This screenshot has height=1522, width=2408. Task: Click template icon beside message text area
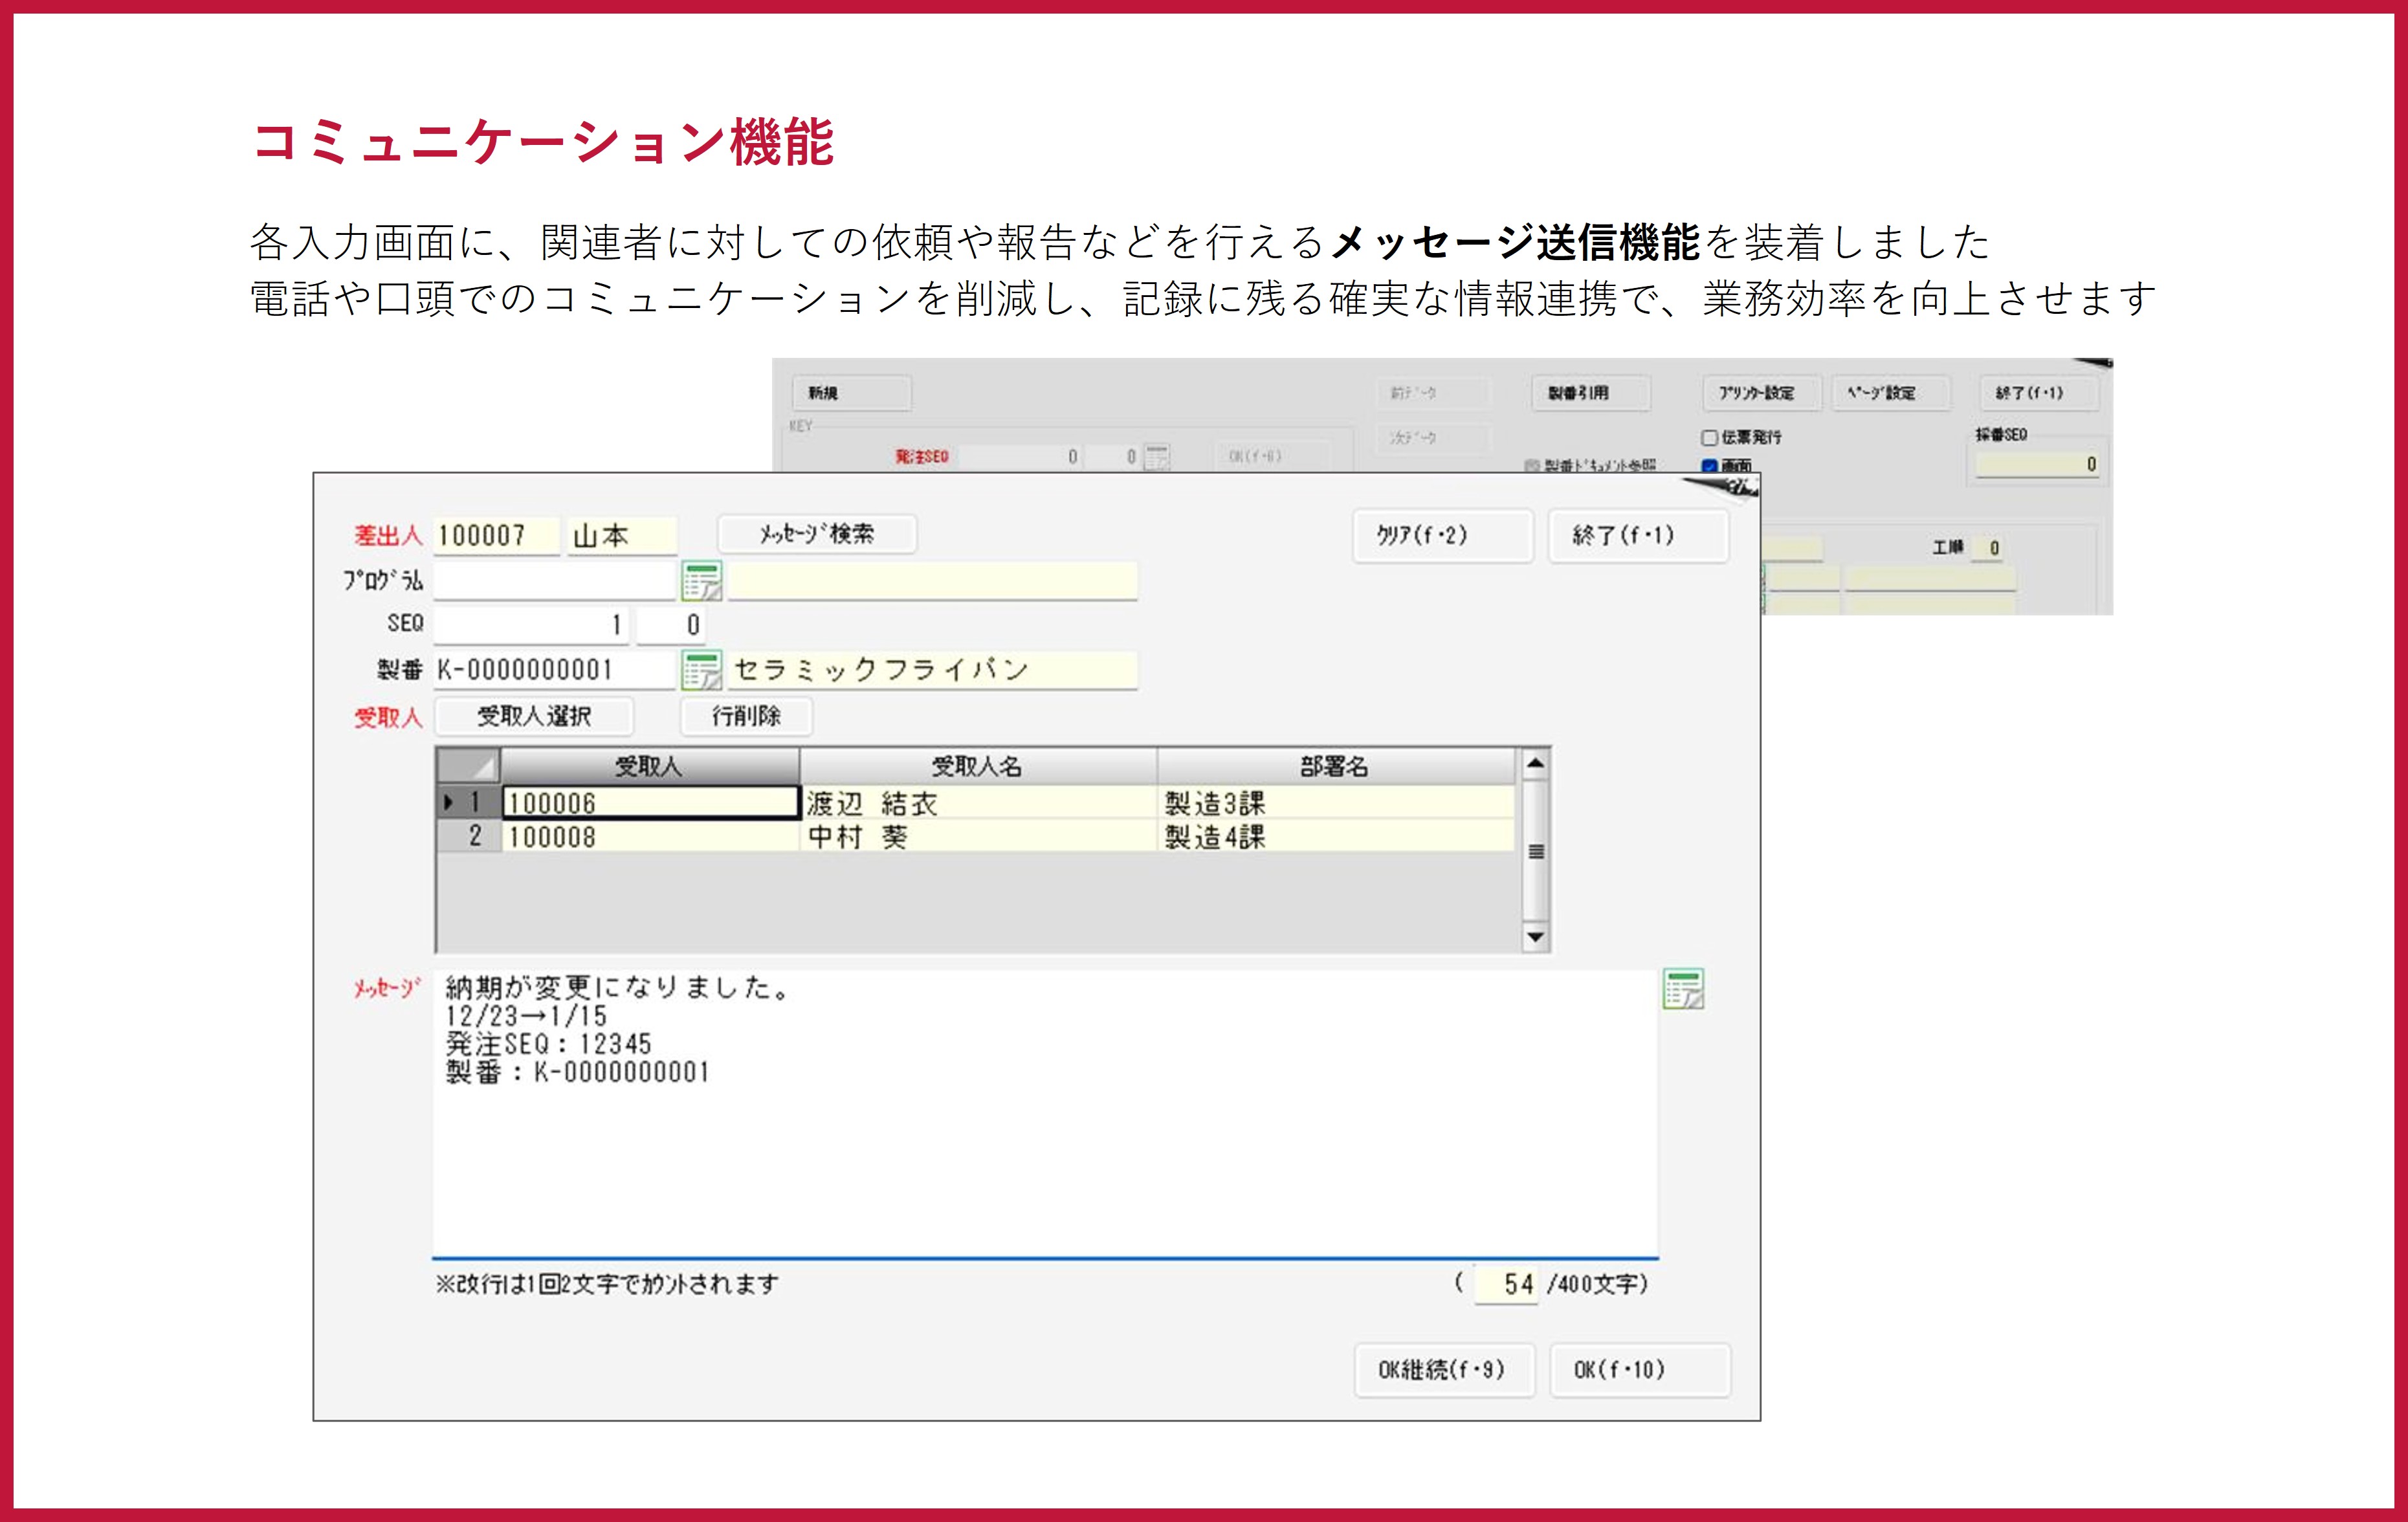click(x=1683, y=989)
